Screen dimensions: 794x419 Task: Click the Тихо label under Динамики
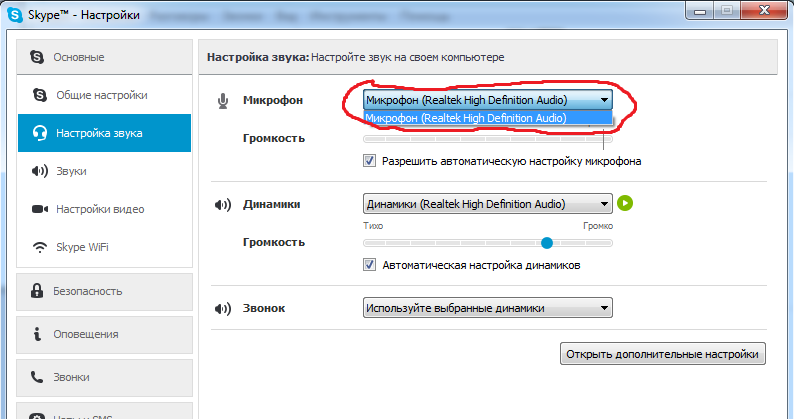click(x=373, y=226)
